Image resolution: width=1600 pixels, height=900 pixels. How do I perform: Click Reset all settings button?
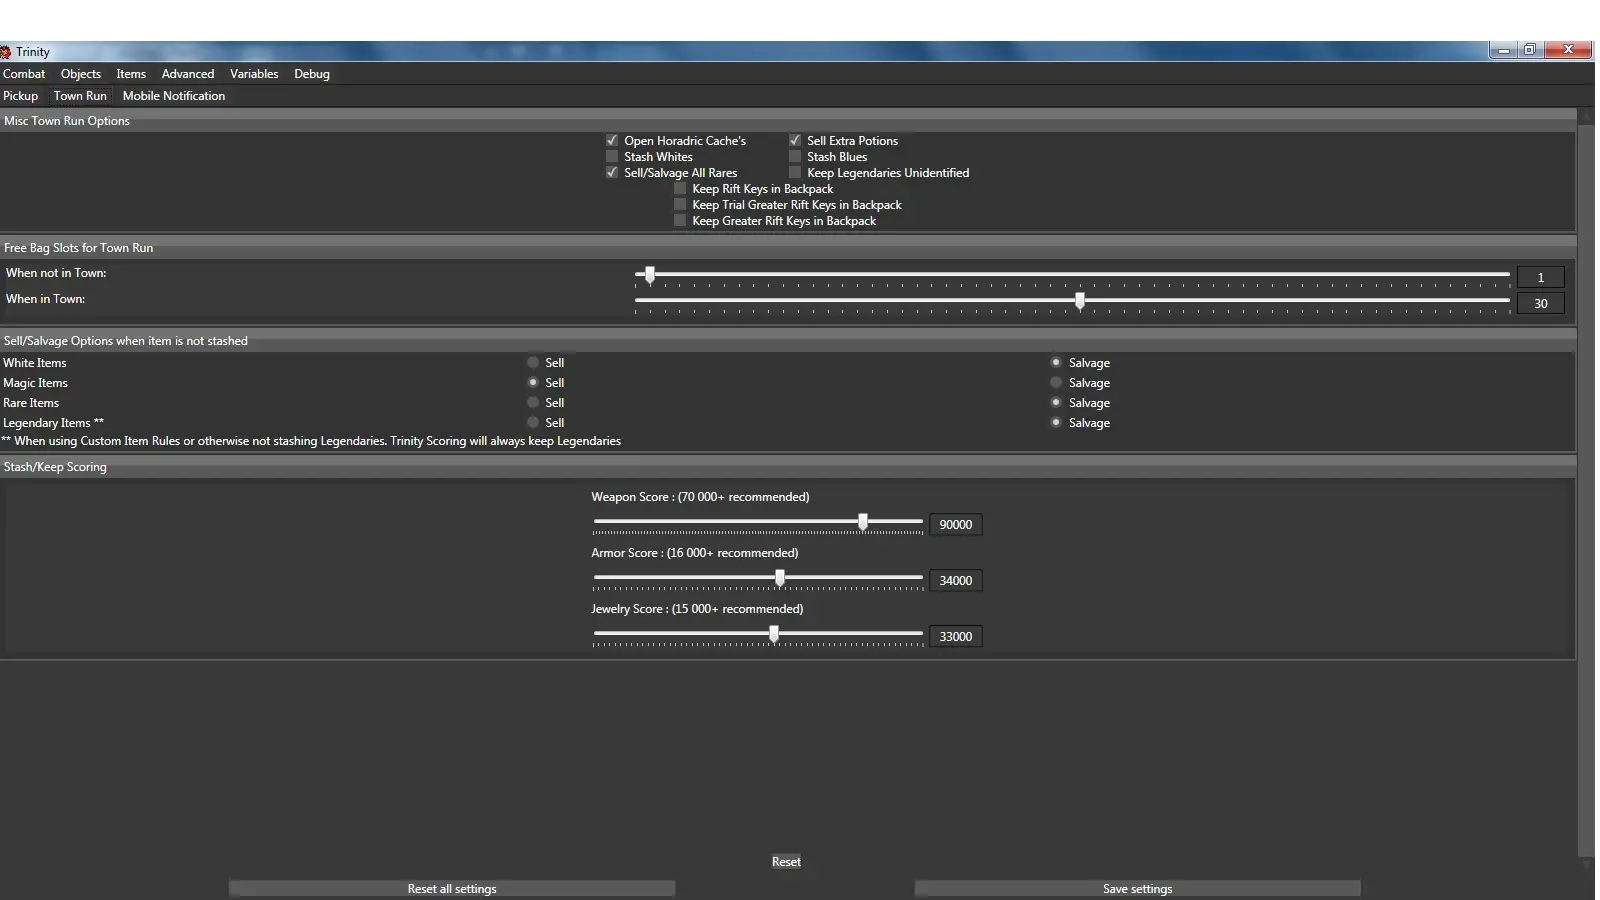click(452, 888)
